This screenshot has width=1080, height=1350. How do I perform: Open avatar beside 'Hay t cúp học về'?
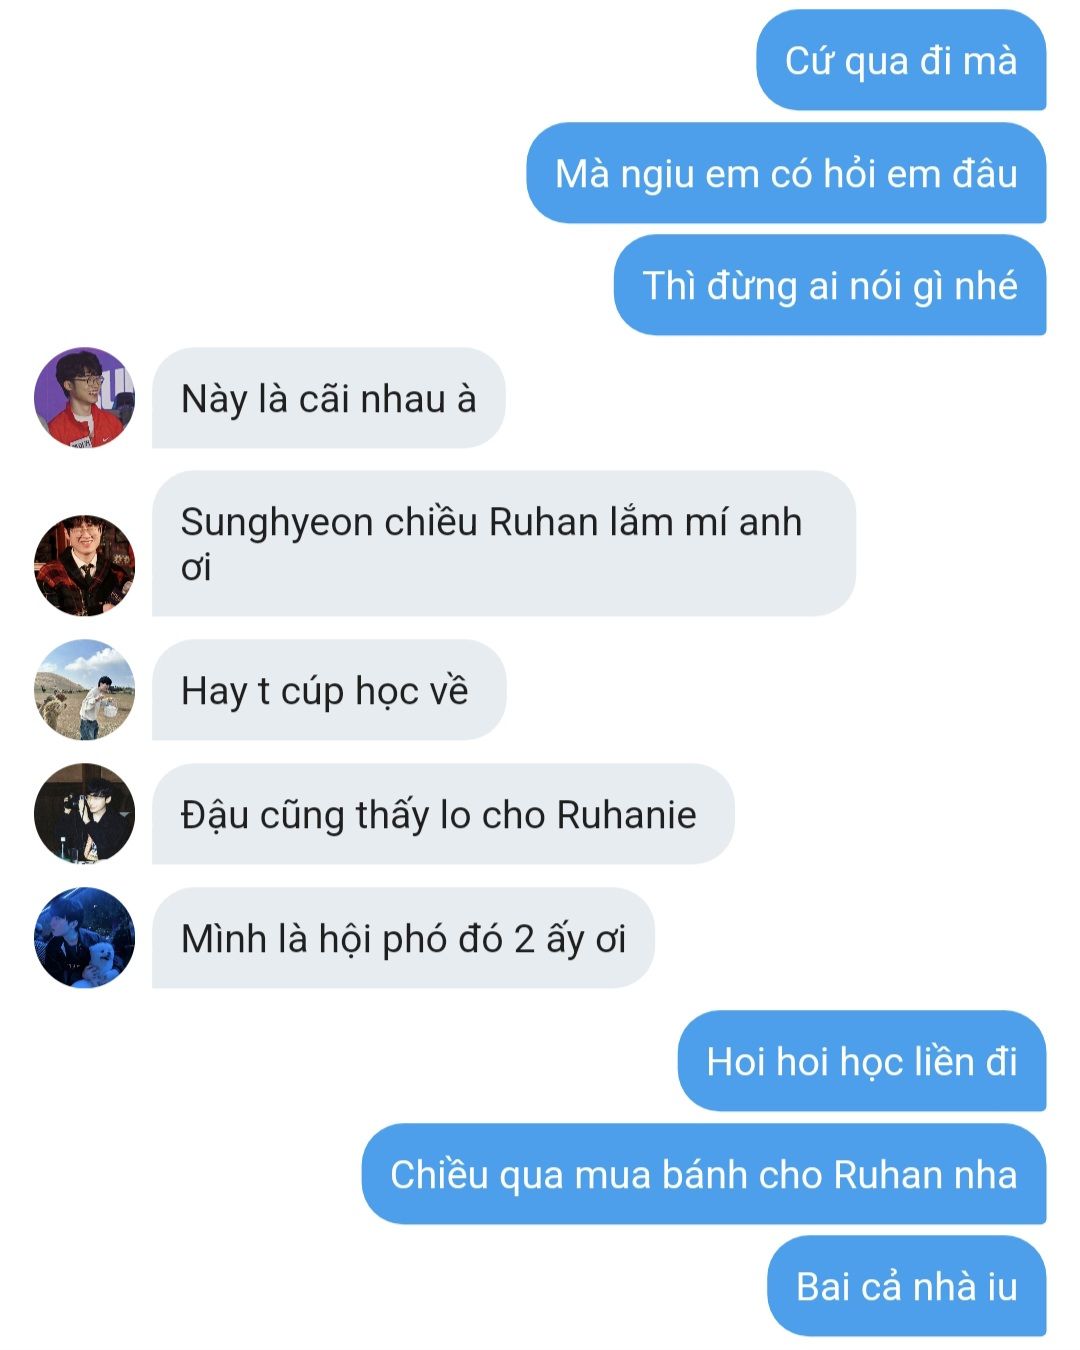tap(84, 690)
